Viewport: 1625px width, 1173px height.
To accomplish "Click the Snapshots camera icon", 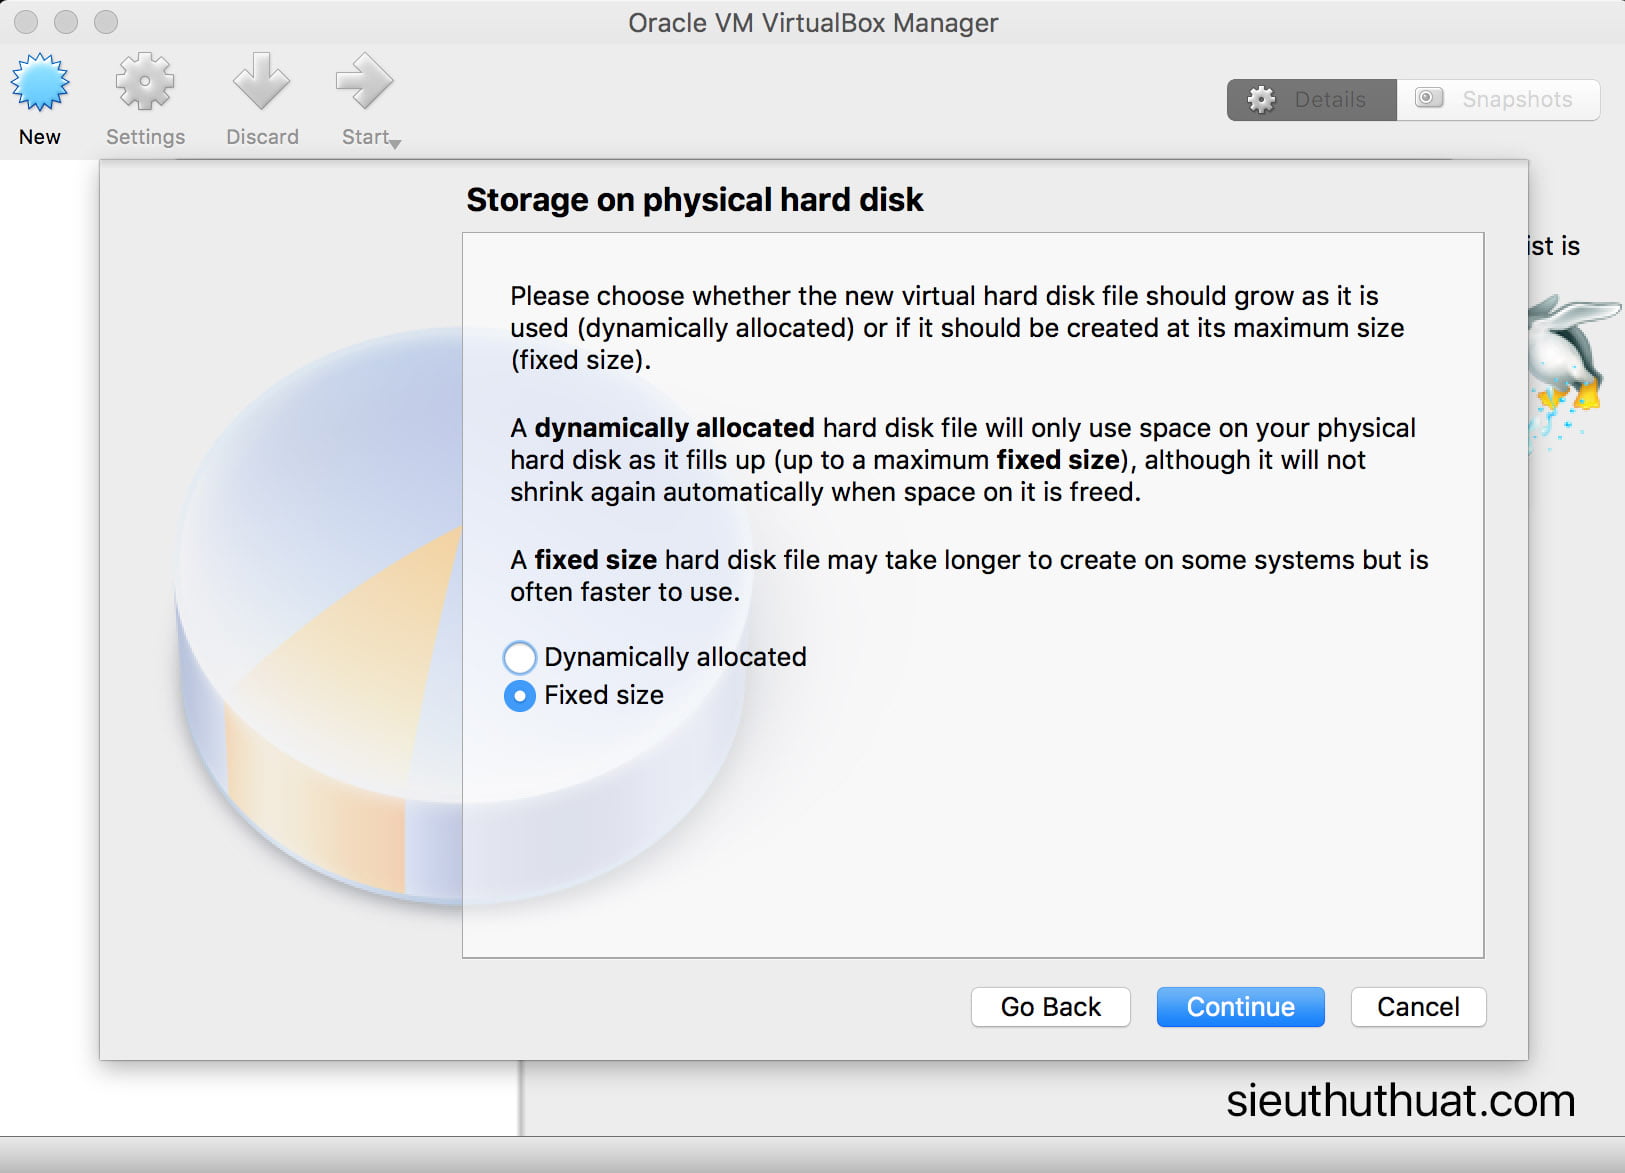I will 1429,98.
